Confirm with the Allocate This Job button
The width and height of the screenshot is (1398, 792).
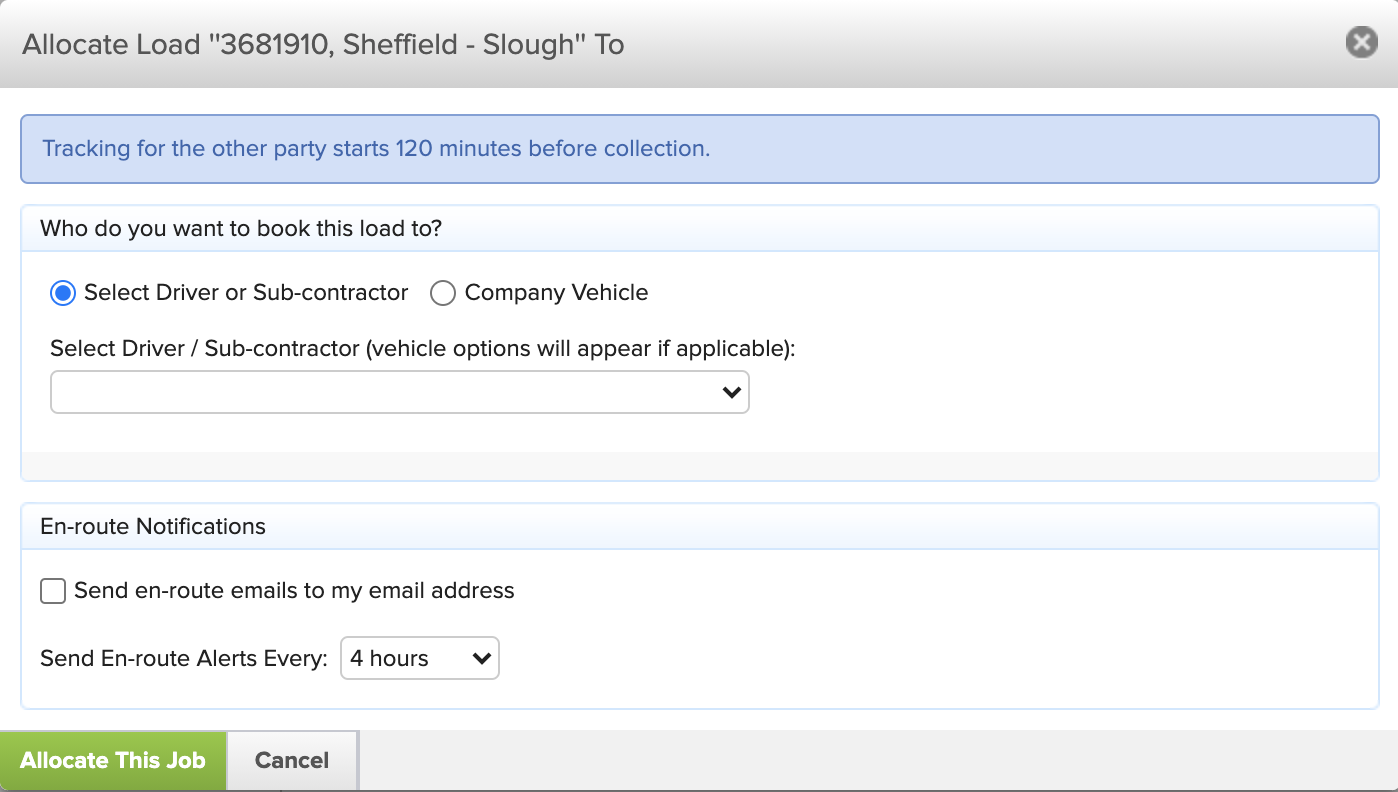point(113,760)
